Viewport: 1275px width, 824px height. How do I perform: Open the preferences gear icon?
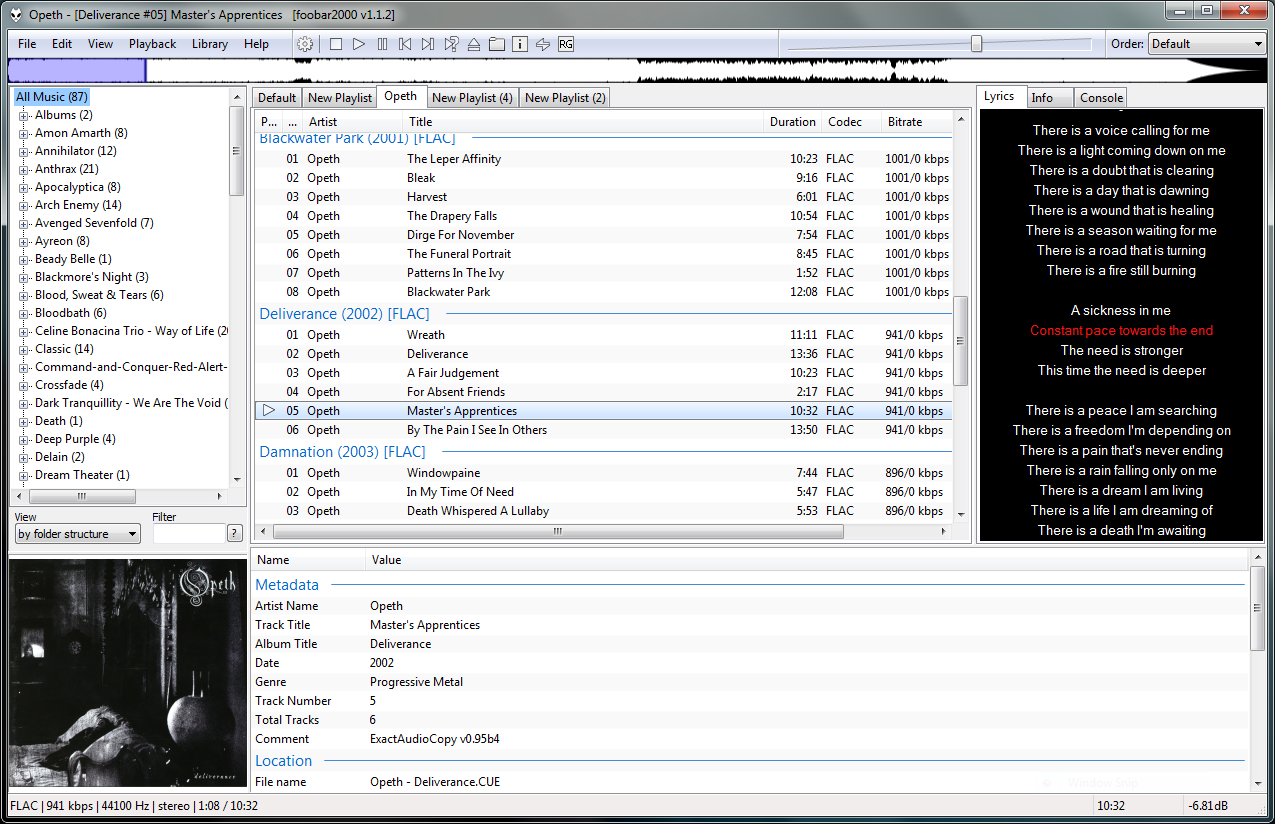pos(305,44)
